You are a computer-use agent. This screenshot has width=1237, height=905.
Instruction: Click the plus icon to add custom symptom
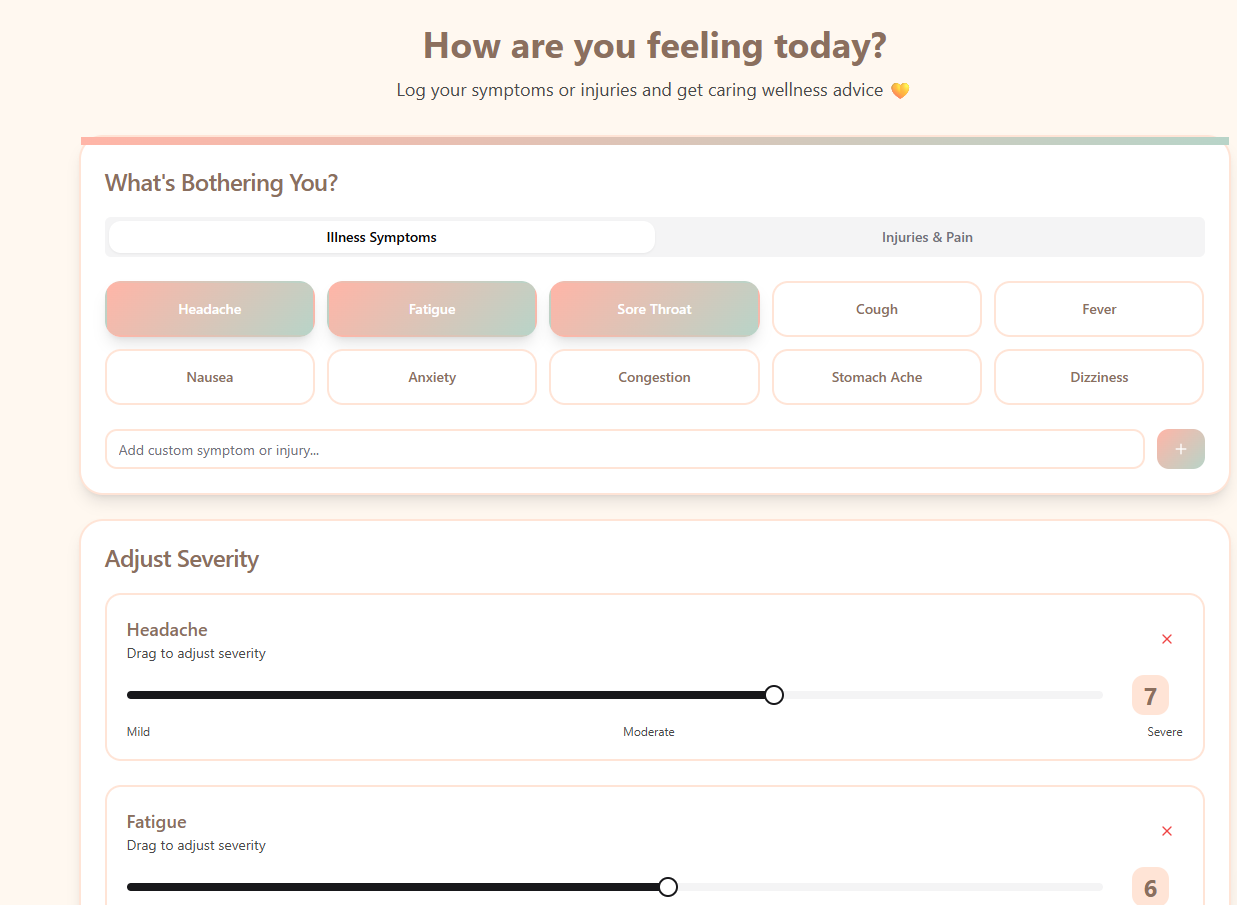tap(1180, 449)
